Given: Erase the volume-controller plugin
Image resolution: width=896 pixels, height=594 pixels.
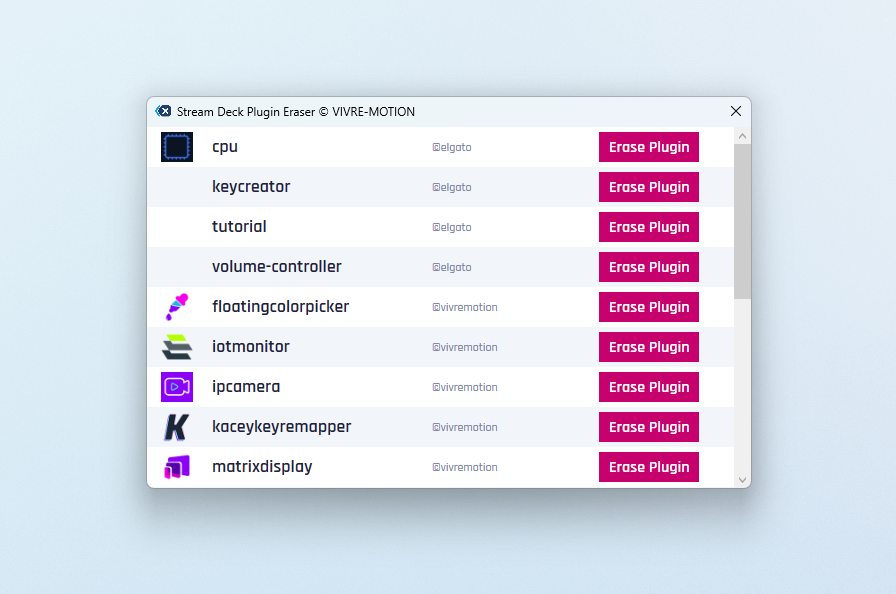Looking at the screenshot, I should click(648, 267).
